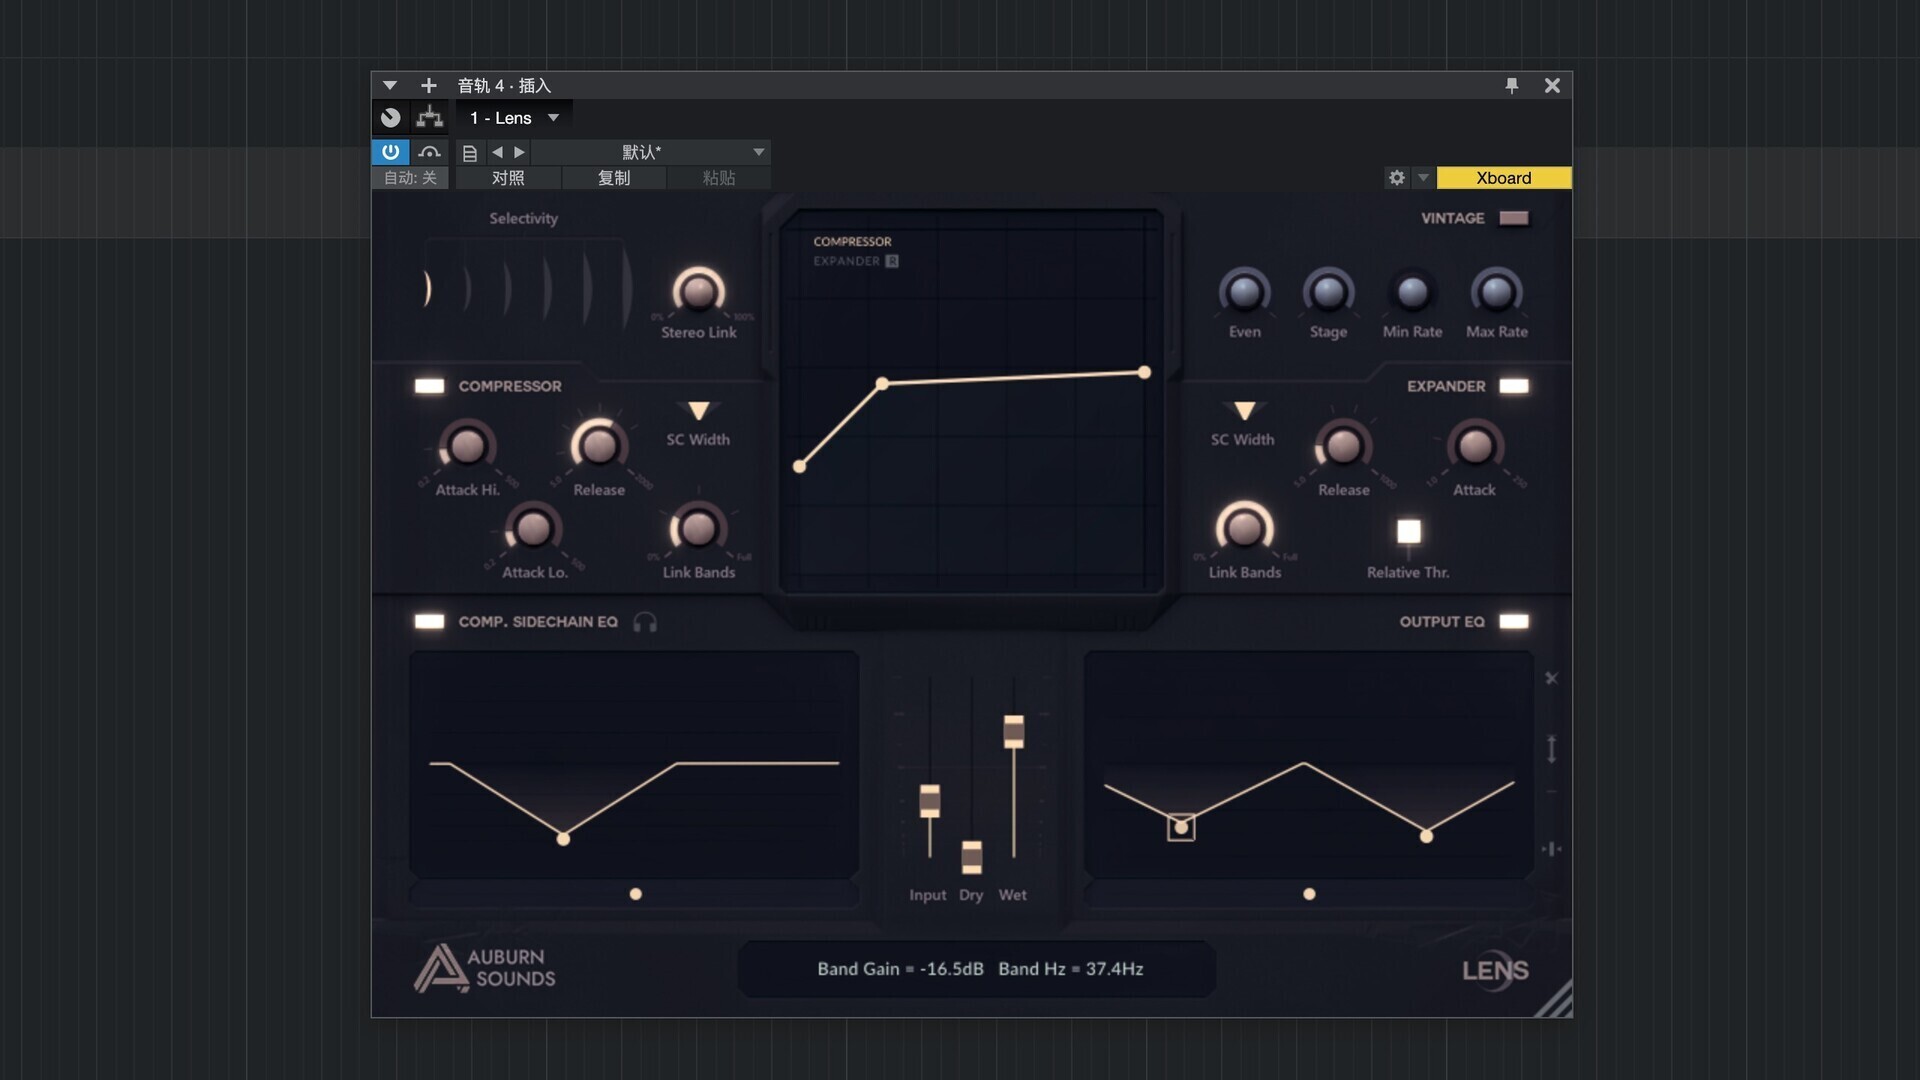Open the plugin window menu triangle

point(390,86)
